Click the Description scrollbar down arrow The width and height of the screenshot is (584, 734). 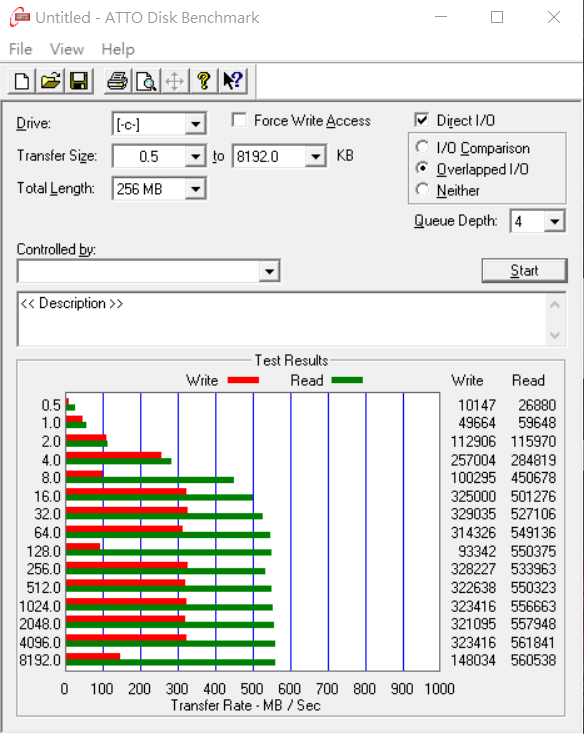(555, 335)
